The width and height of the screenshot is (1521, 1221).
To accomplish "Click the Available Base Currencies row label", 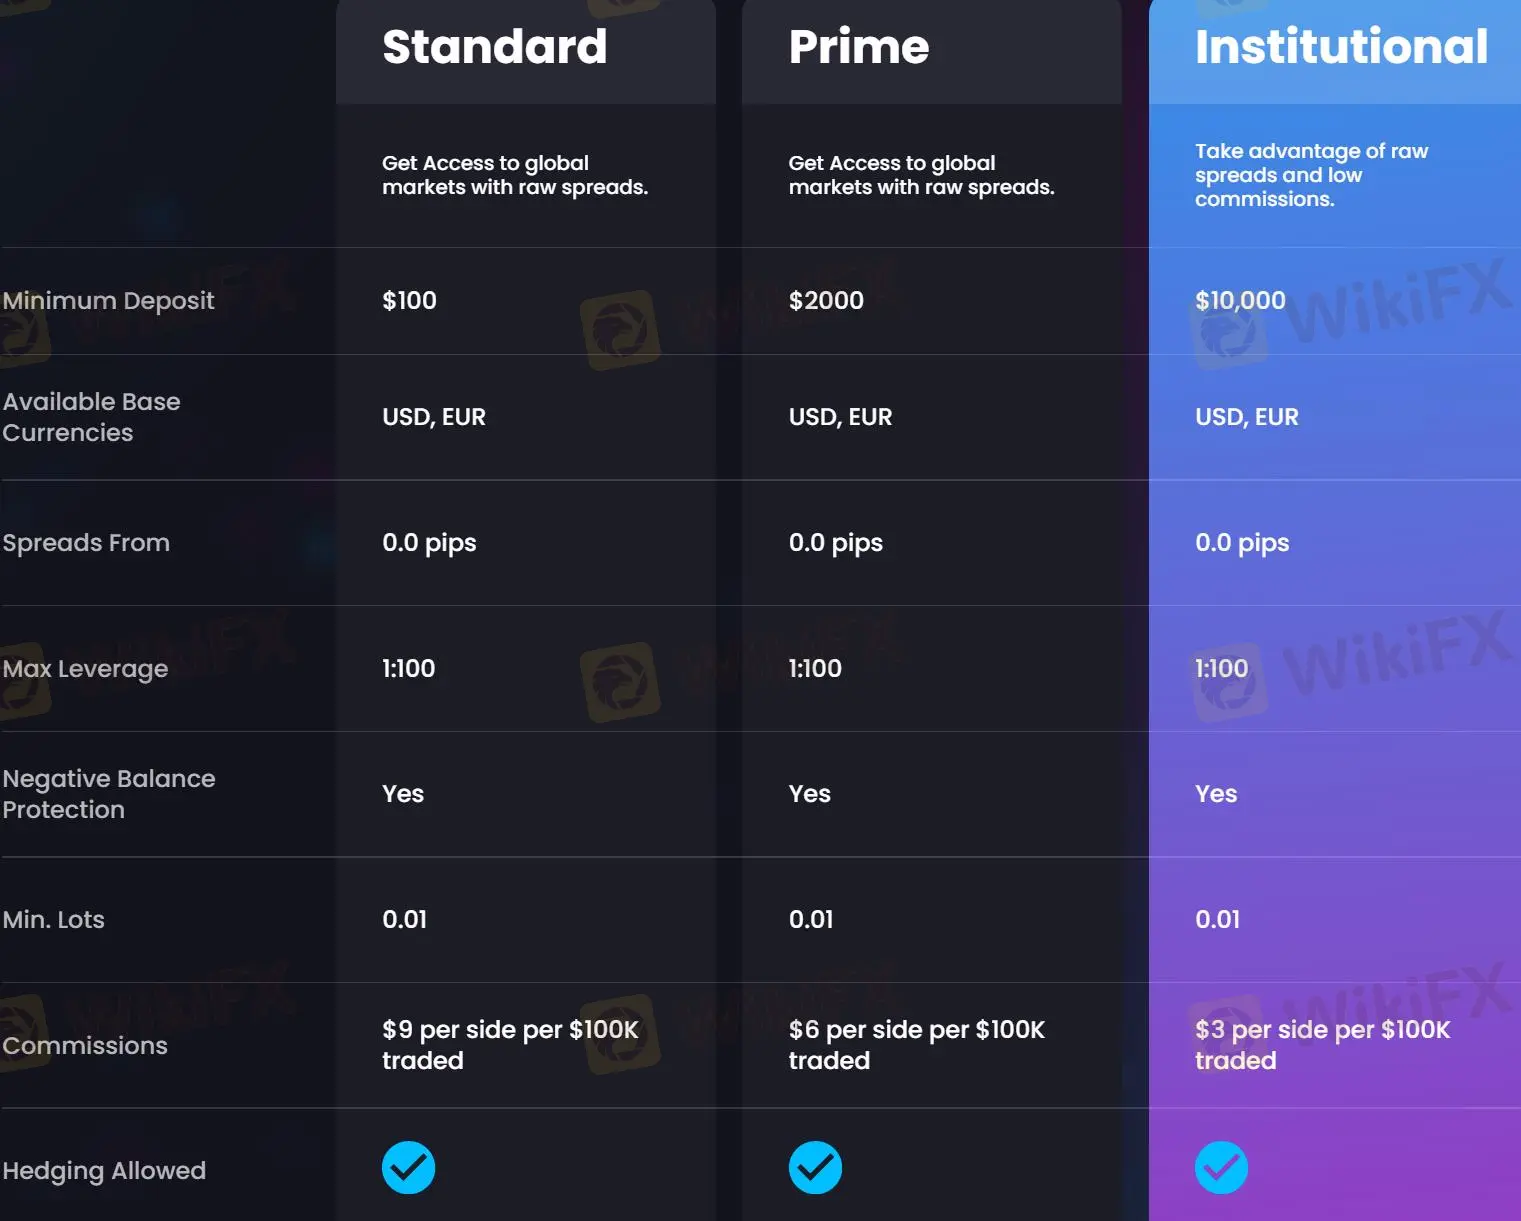I will tap(91, 417).
